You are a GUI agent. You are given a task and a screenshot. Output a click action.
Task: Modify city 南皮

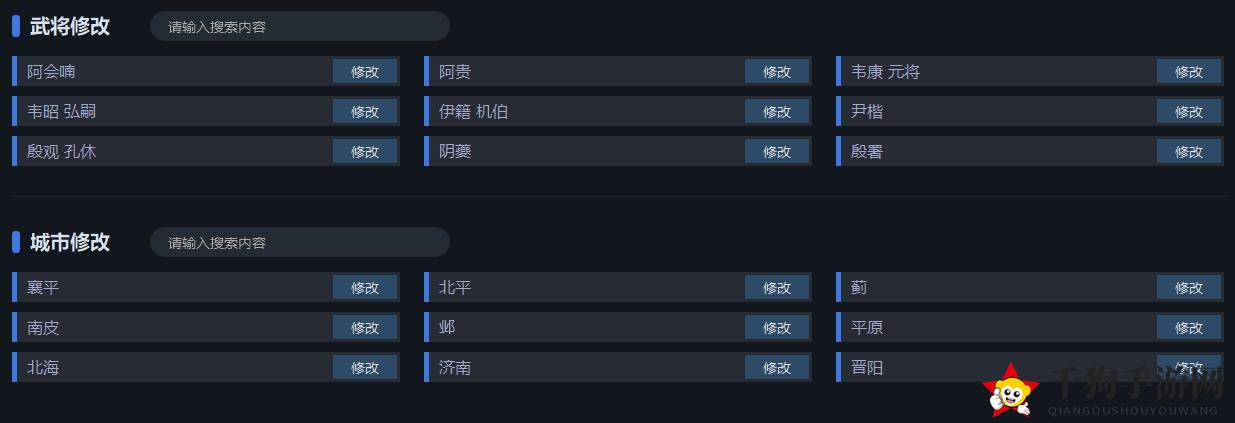click(x=365, y=327)
